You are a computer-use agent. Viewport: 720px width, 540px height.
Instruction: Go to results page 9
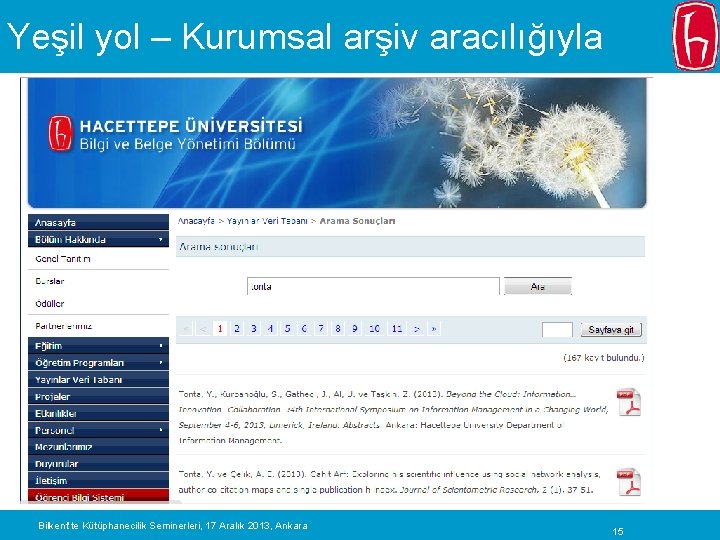(354, 329)
